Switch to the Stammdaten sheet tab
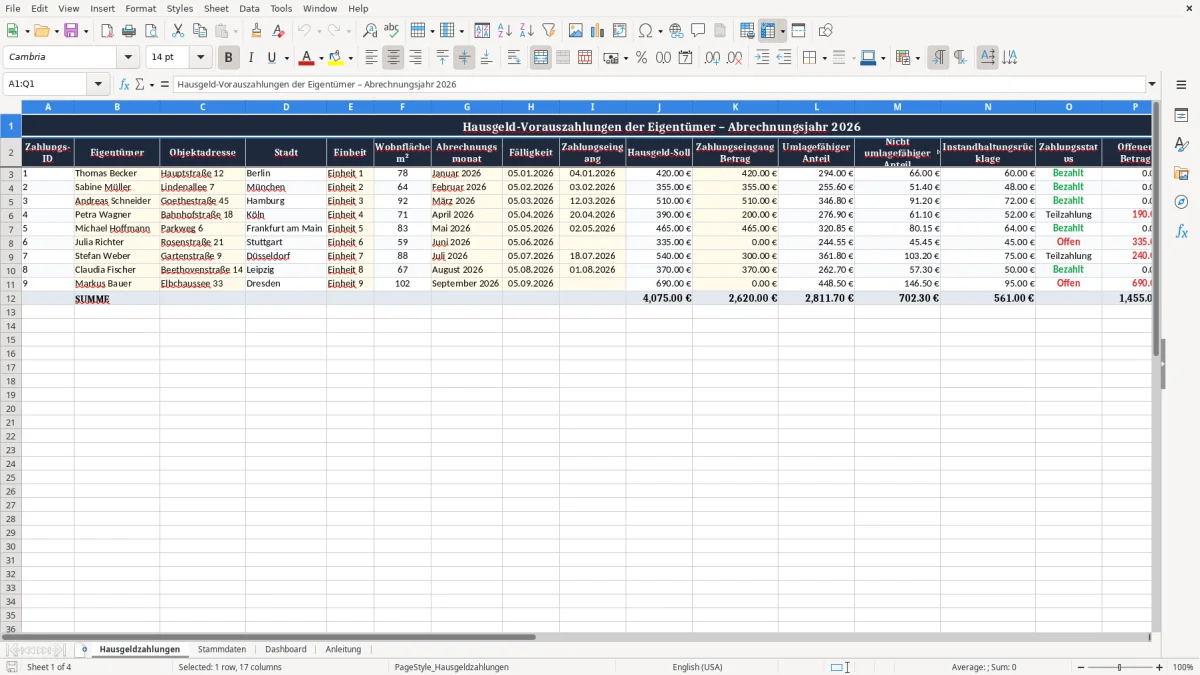 [222, 649]
